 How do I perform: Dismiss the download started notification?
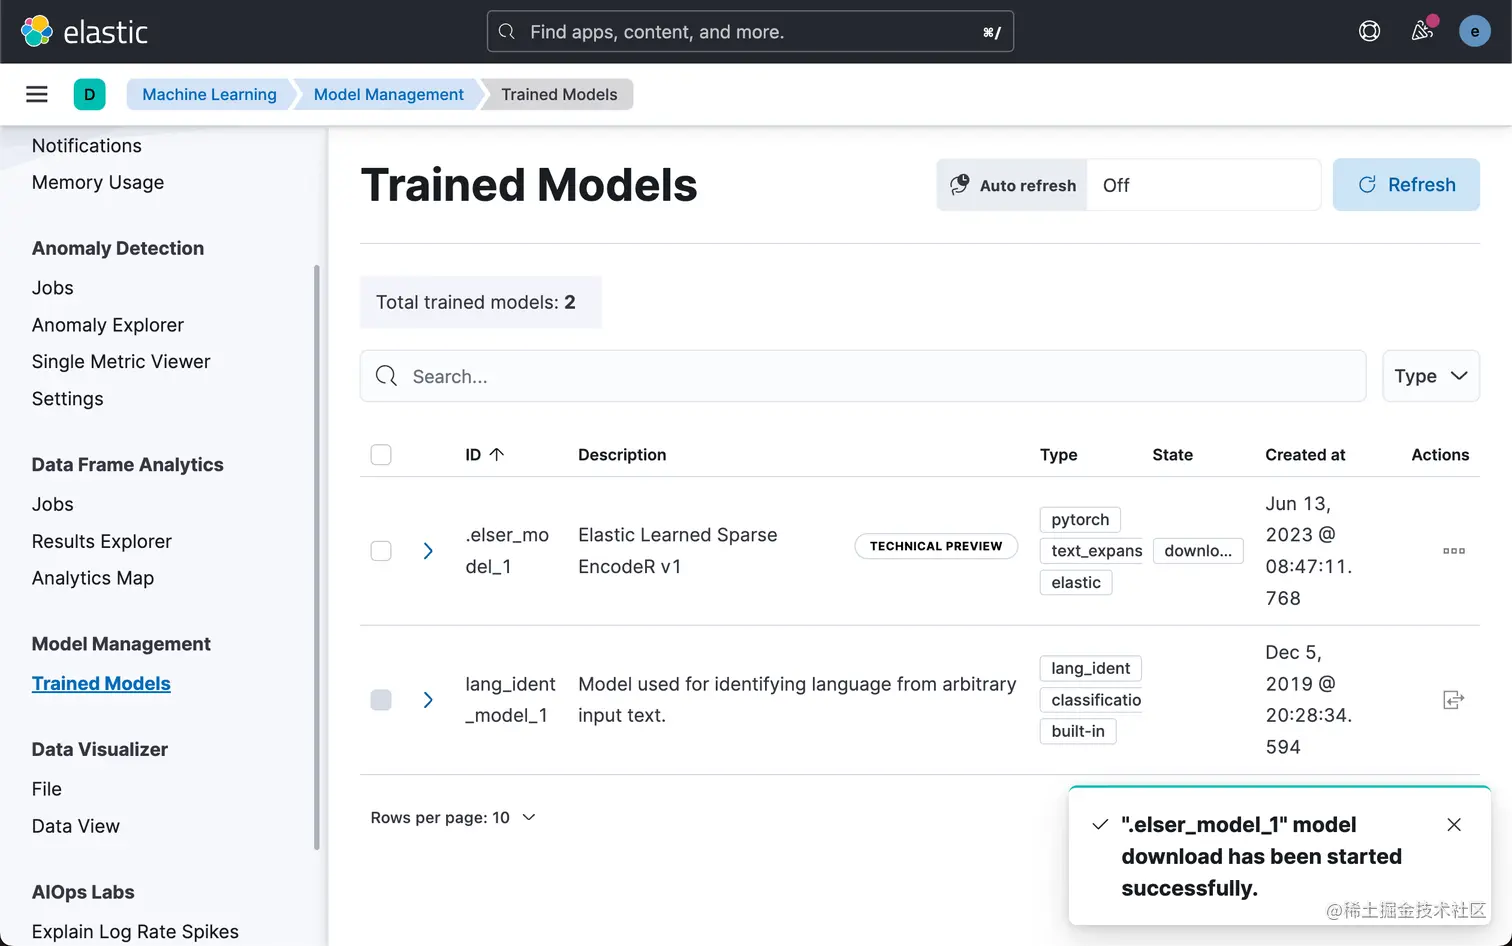click(x=1454, y=825)
